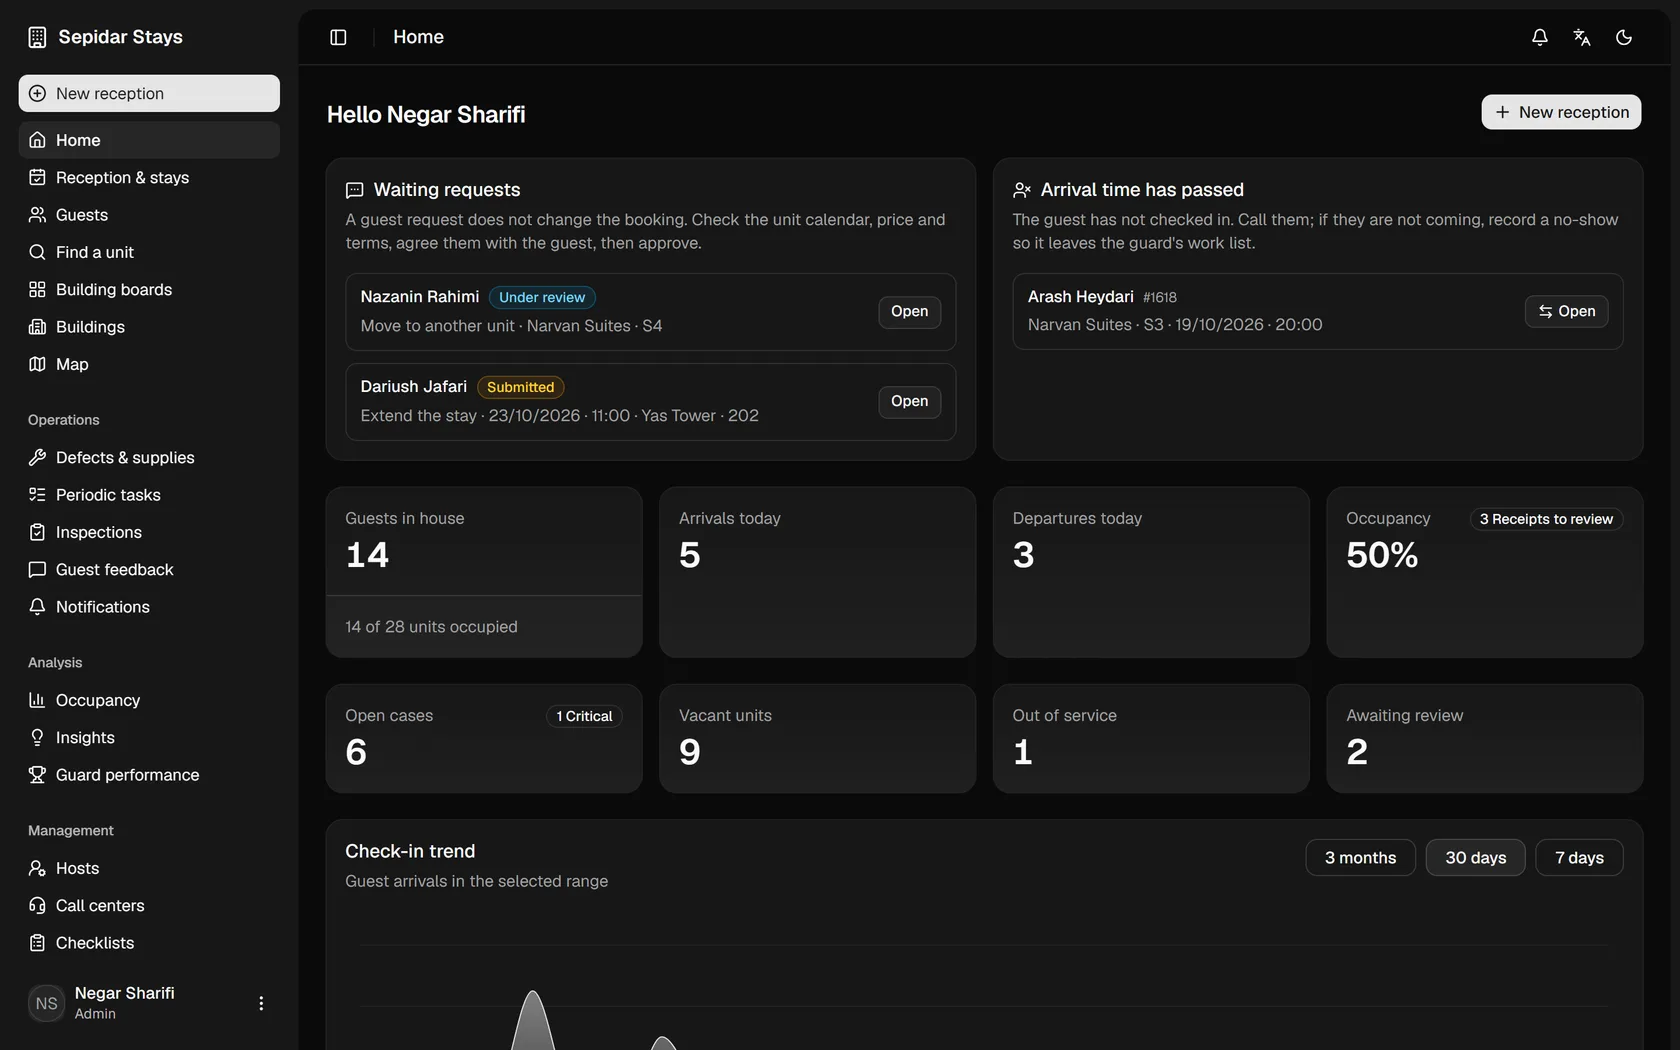Image resolution: width=1680 pixels, height=1050 pixels.
Task: Click the NS avatar at sidebar bottom
Action: [x=47, y=1003]
